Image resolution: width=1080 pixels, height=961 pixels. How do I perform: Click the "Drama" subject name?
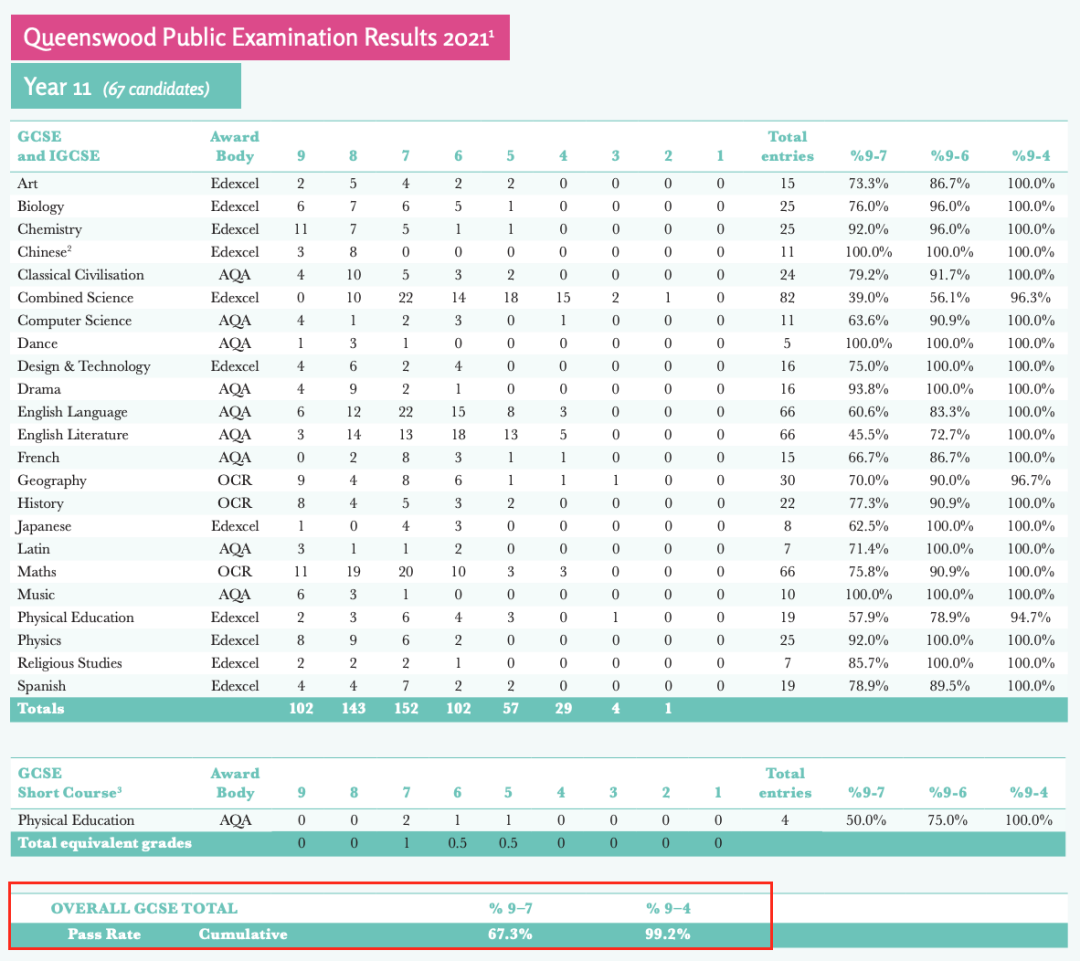(39, 389)
